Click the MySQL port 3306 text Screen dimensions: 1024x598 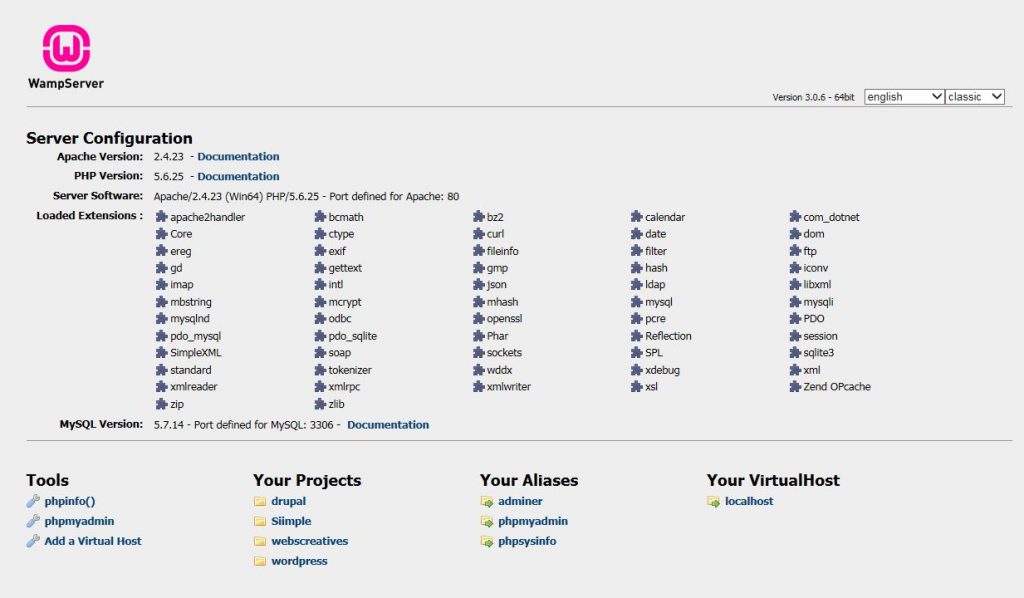[x=321, y=425]
